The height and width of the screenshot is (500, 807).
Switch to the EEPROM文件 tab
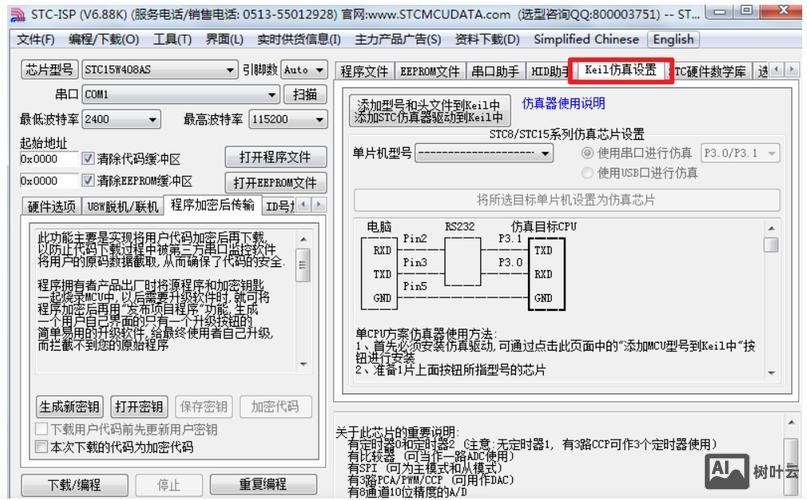pos(430,72)
